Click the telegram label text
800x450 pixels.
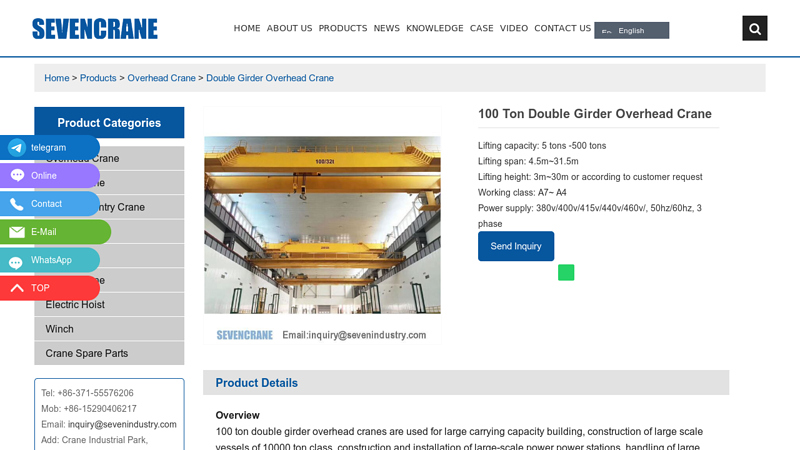pyautogui.click(x=48, y=147)
